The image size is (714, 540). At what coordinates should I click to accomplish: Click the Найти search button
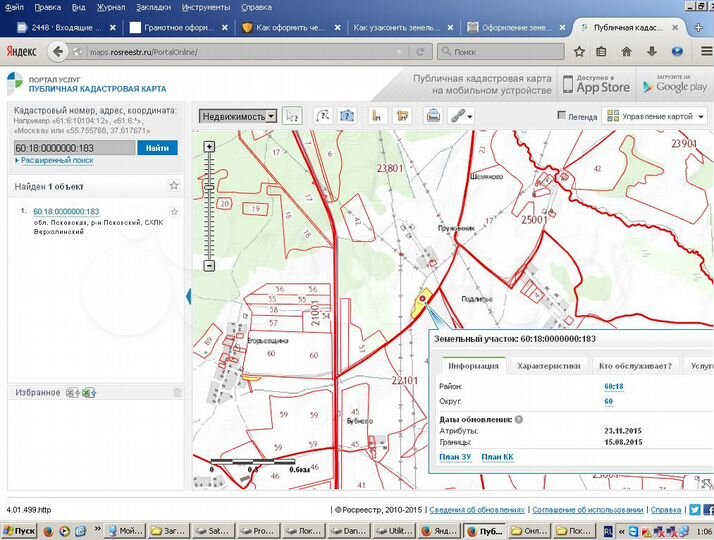pos(157,148)
